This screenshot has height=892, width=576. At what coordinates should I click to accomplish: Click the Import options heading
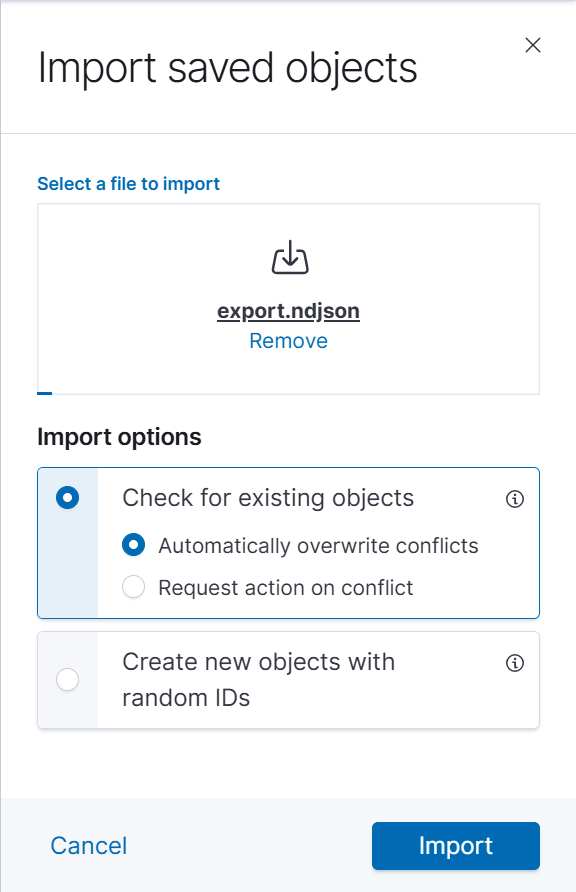tap(119, 437)
